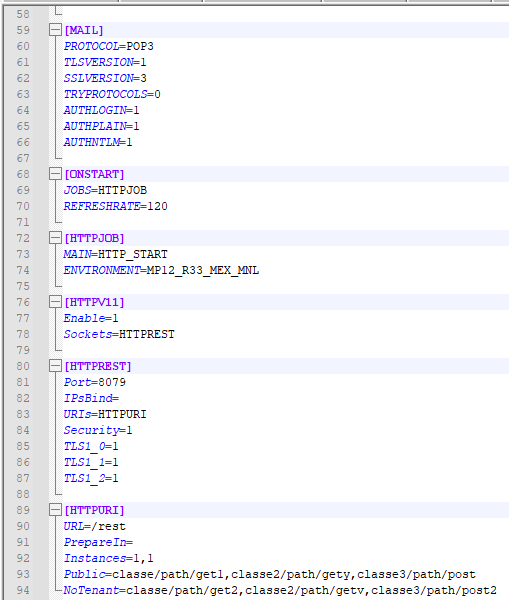Click the TLS1_2=1 line
This screenshot has height=600, width=509.
(x=91, y=478)
